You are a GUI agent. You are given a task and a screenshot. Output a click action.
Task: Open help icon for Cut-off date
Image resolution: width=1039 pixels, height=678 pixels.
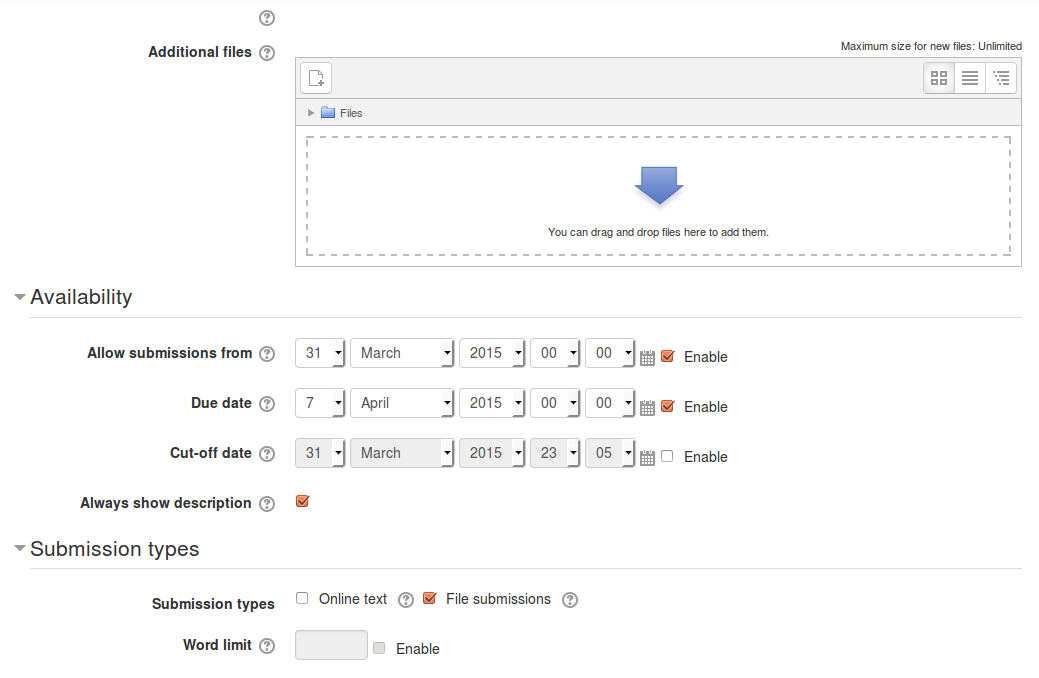pyautogui.click(x=267, y=454)
